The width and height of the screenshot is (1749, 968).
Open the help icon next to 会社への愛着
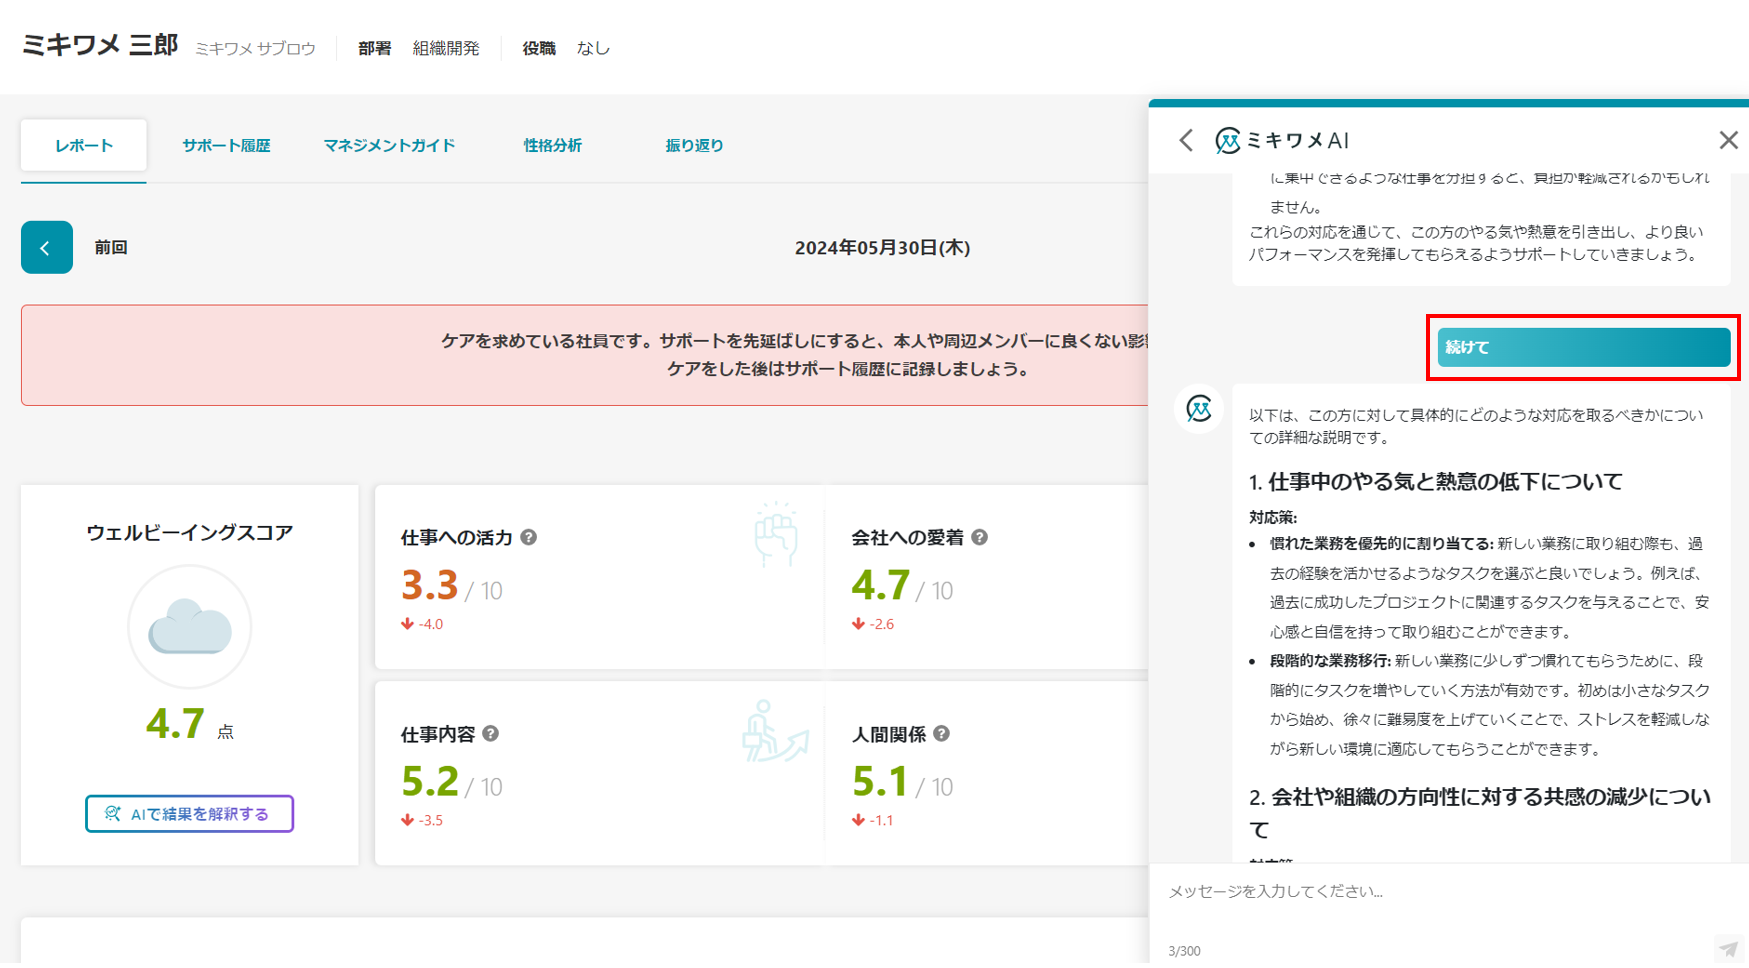click(980, 537)
